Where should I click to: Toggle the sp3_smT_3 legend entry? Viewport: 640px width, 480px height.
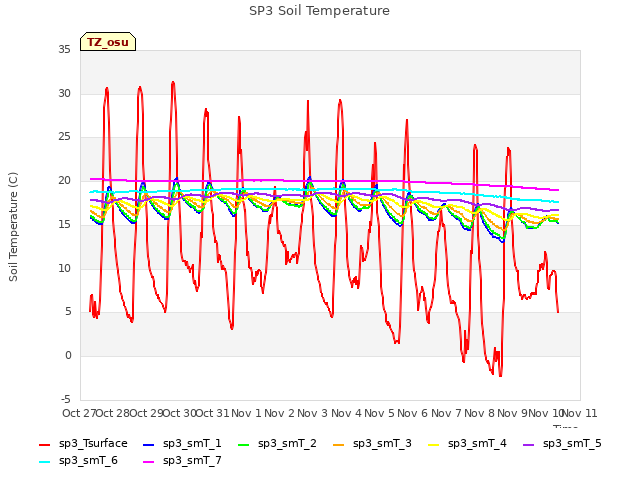372,443
